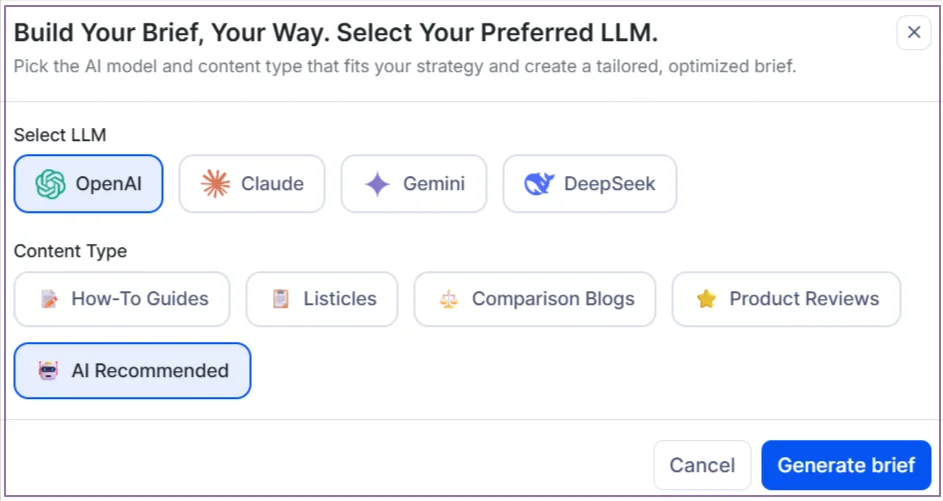Click the Comparison Blogs balance scale icon
The image size is (943, 501).
coord(449,299)
